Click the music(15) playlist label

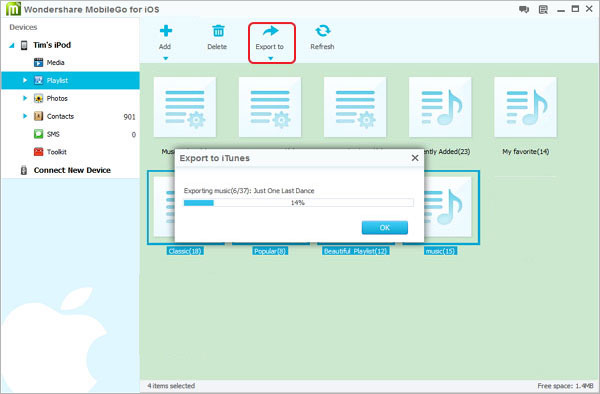[x=440, y=251]
